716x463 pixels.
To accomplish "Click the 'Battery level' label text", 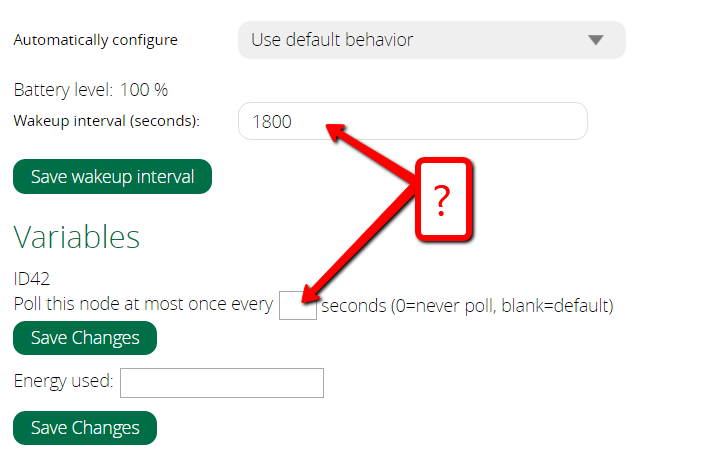I will [62, 90].
